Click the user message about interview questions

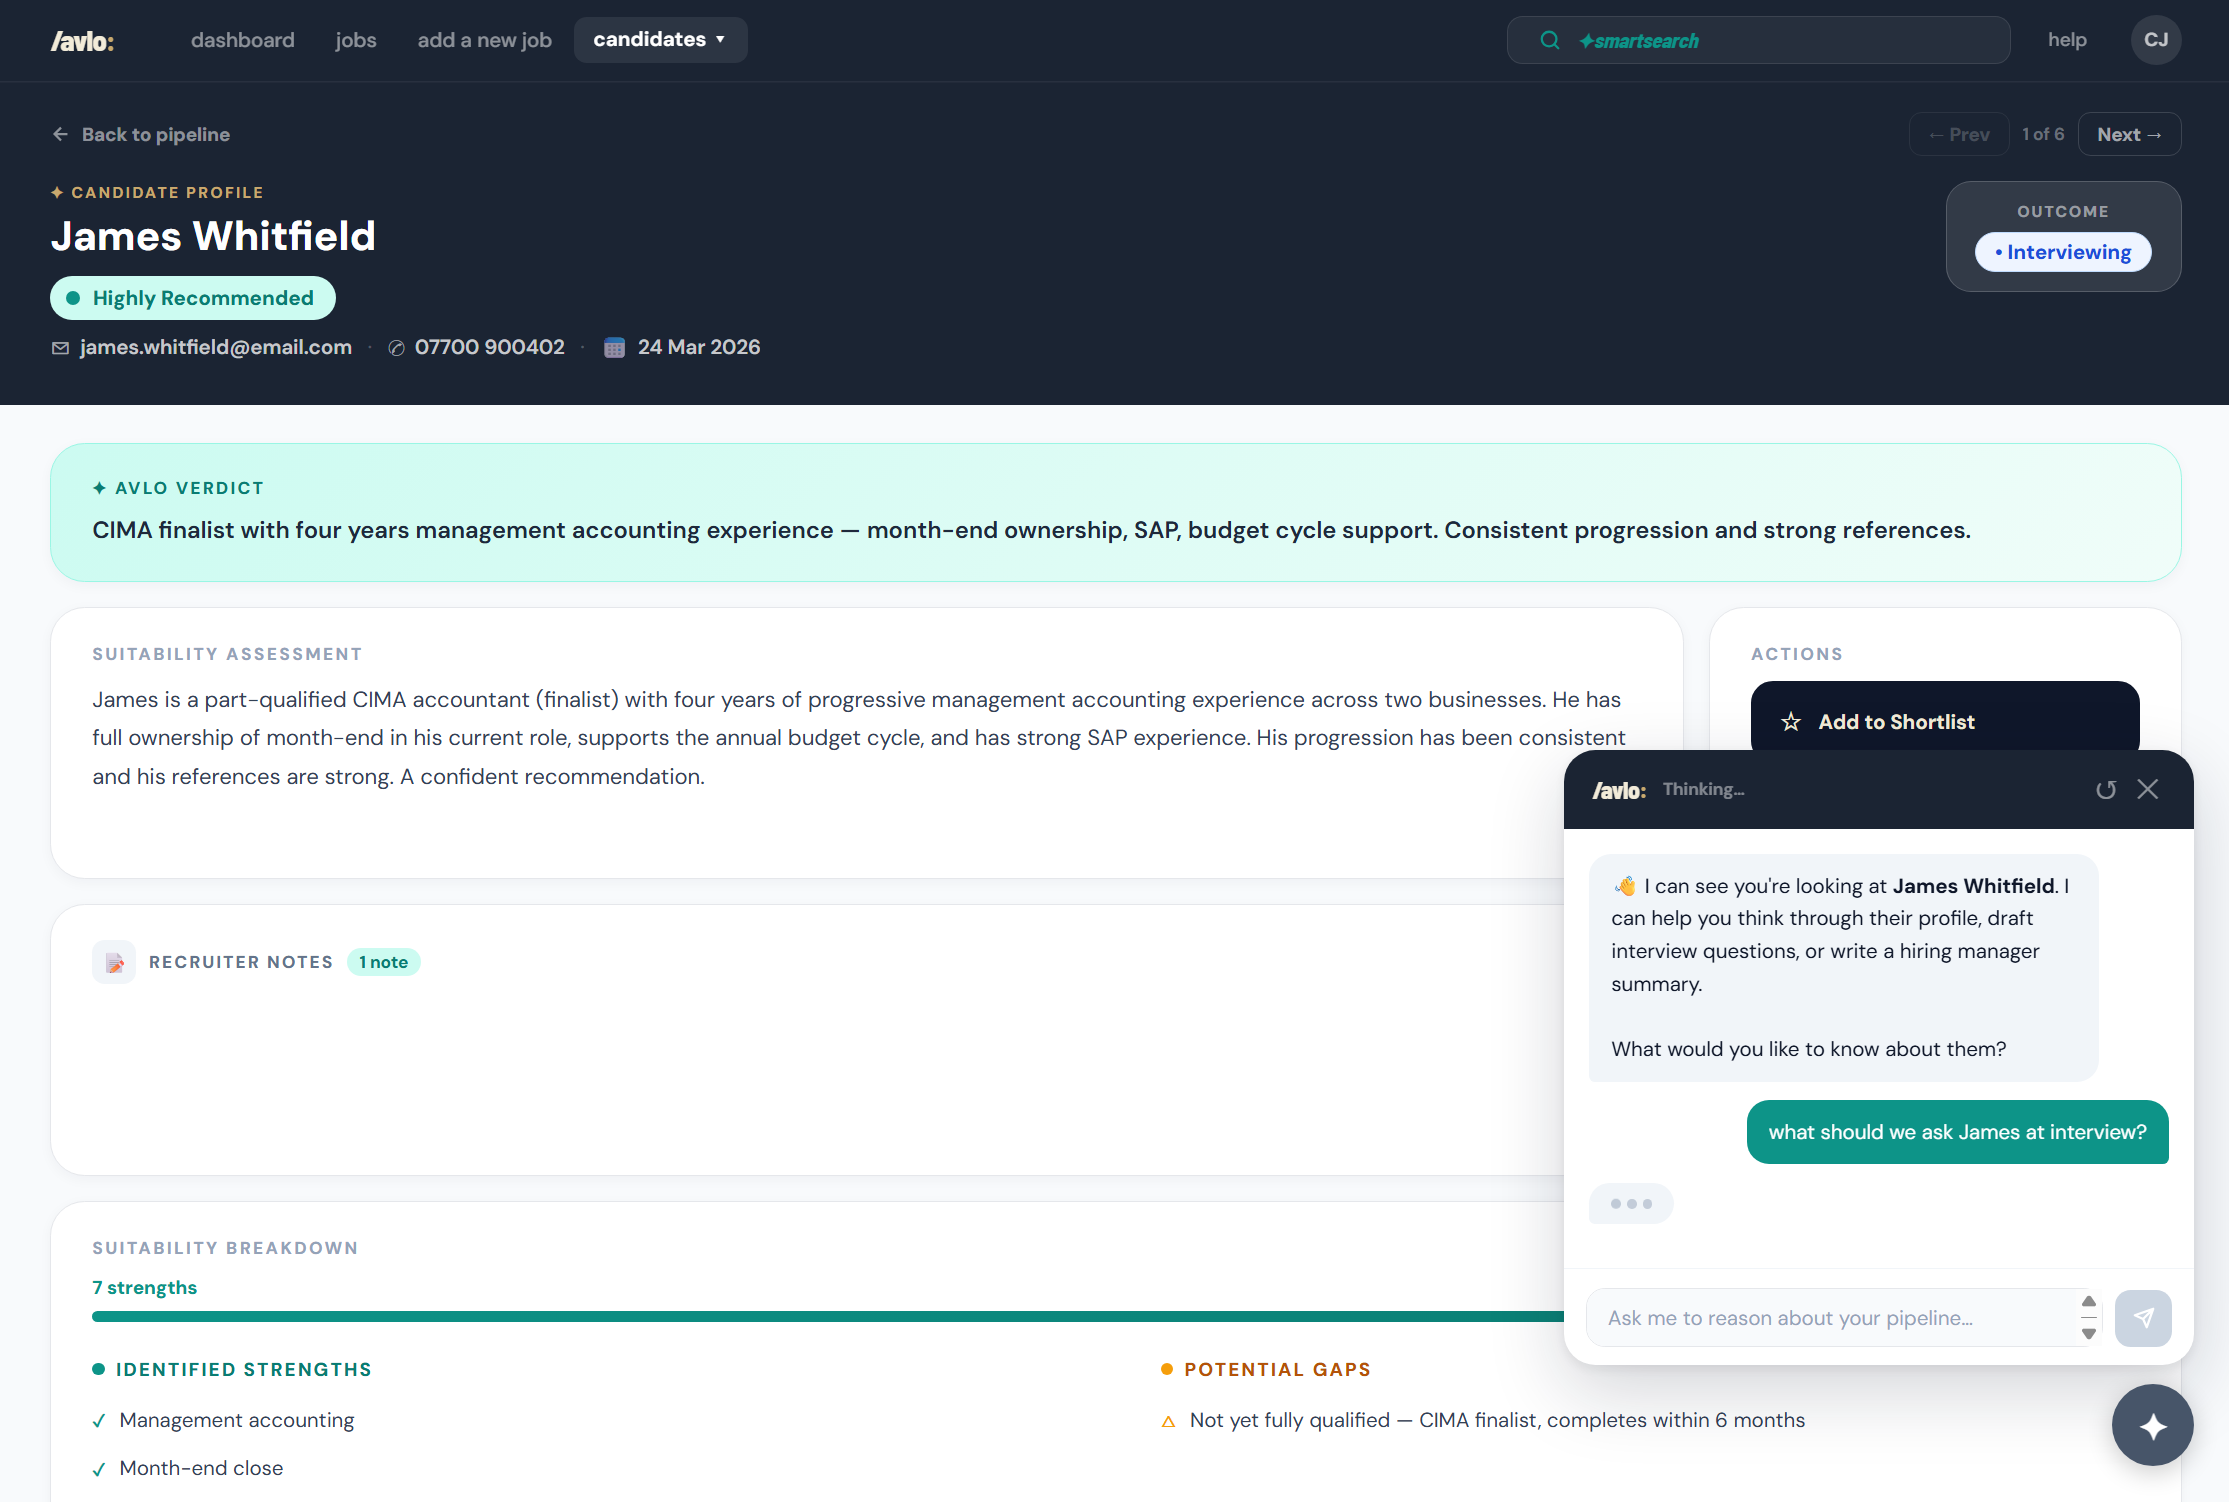click(x=1958, y=1132)
